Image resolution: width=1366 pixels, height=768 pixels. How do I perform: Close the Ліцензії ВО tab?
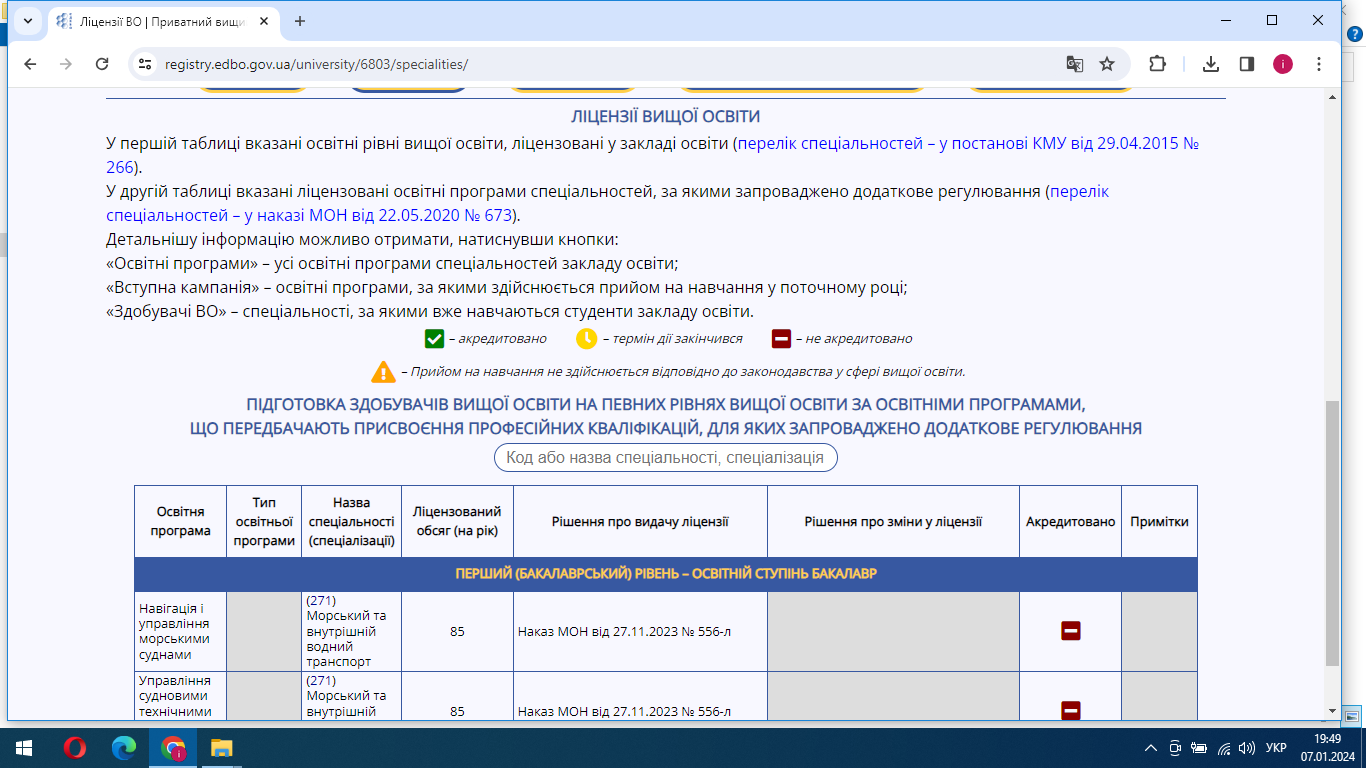[x=263, y=21]
